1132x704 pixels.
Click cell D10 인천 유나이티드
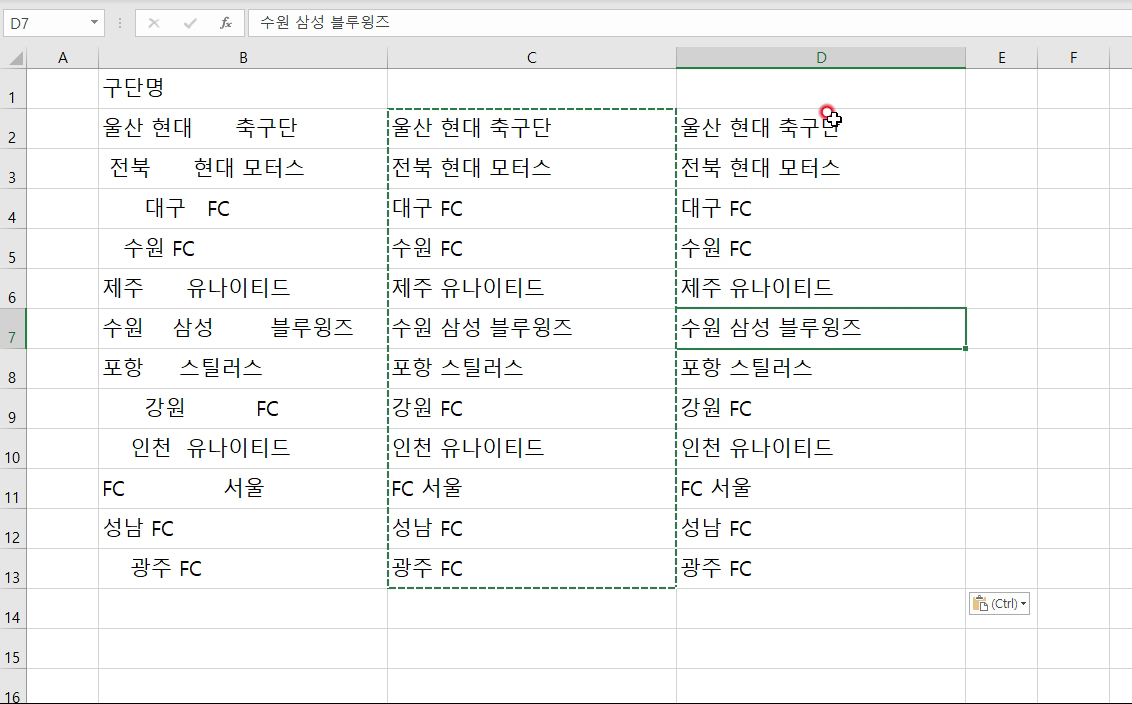coord(821,449)
